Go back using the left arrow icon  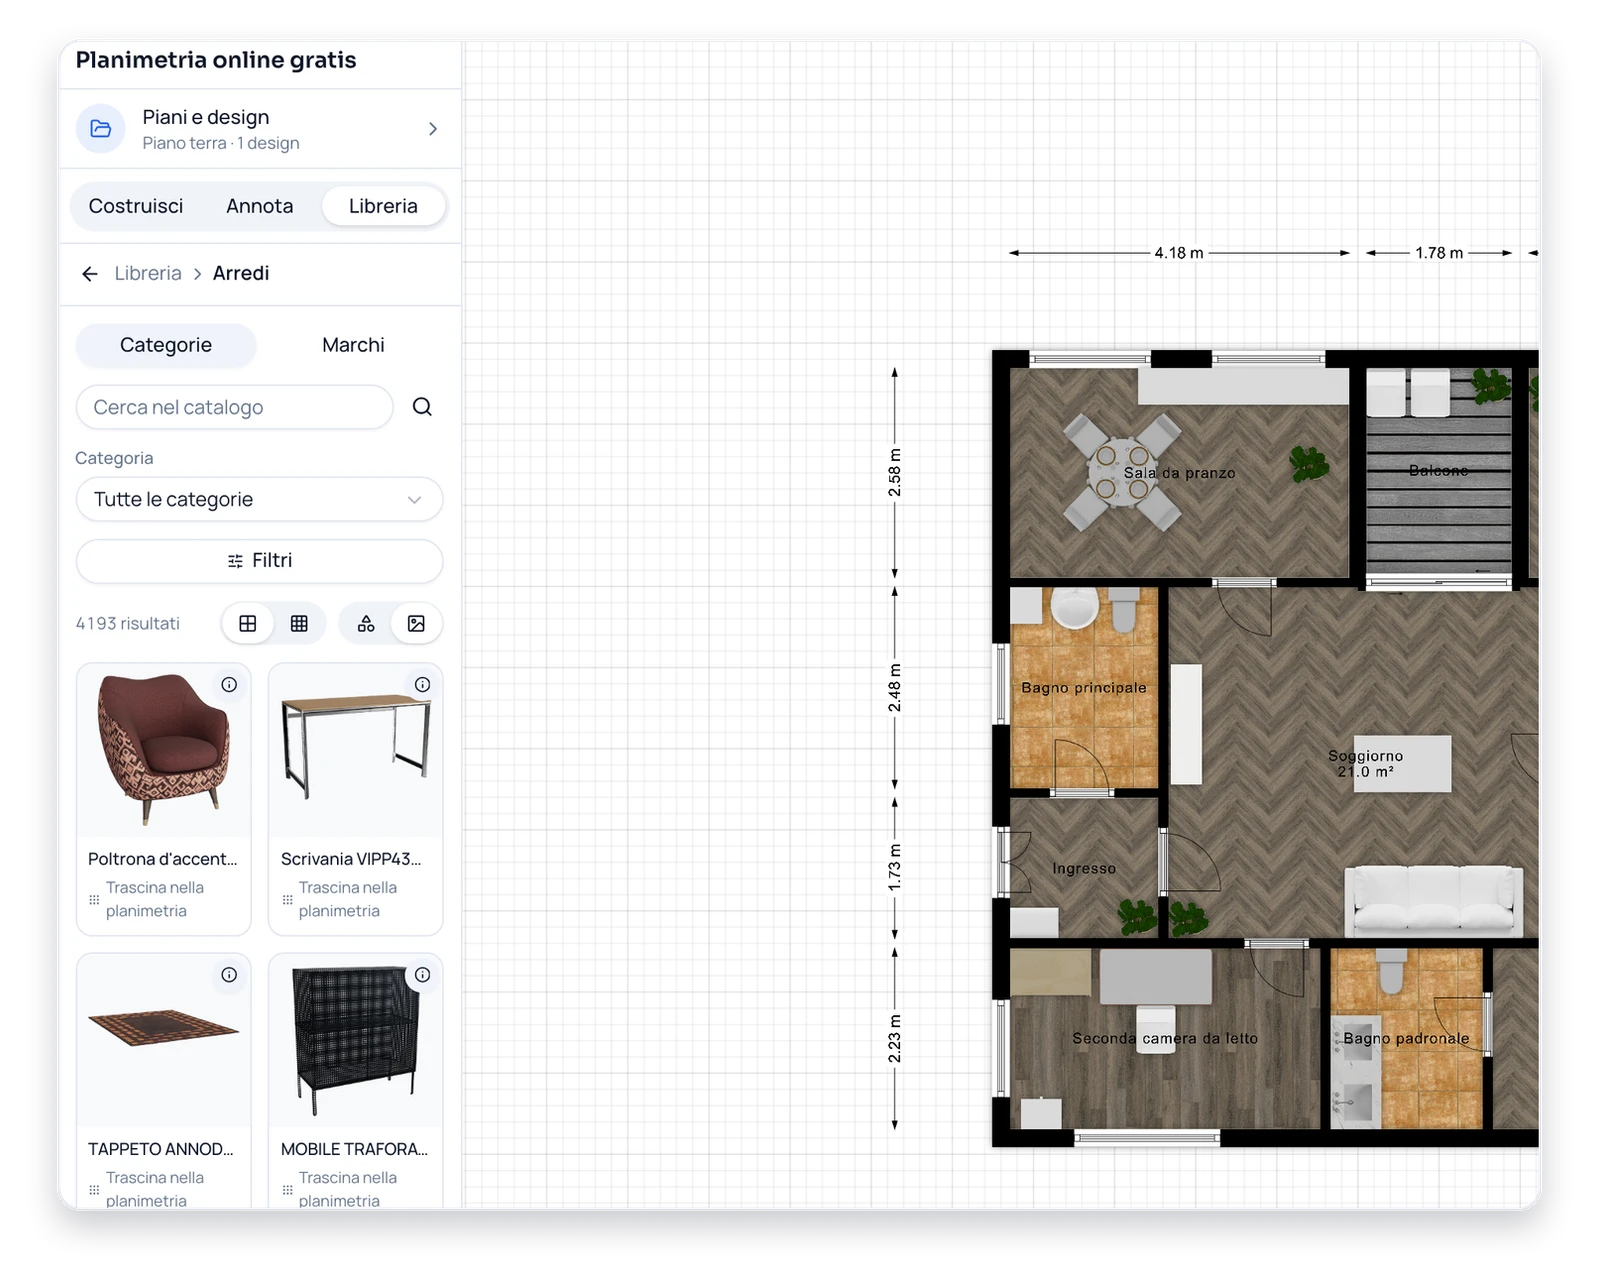click(x=90, y=274)
